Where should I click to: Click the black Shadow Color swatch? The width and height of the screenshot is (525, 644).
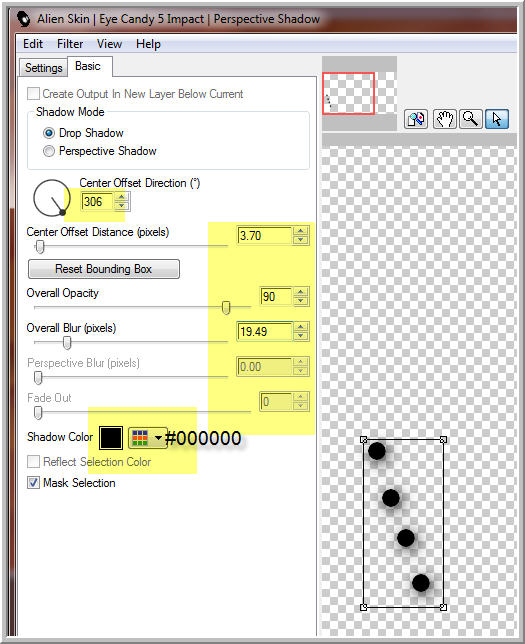pyautogui.click(x=111, y=438)
